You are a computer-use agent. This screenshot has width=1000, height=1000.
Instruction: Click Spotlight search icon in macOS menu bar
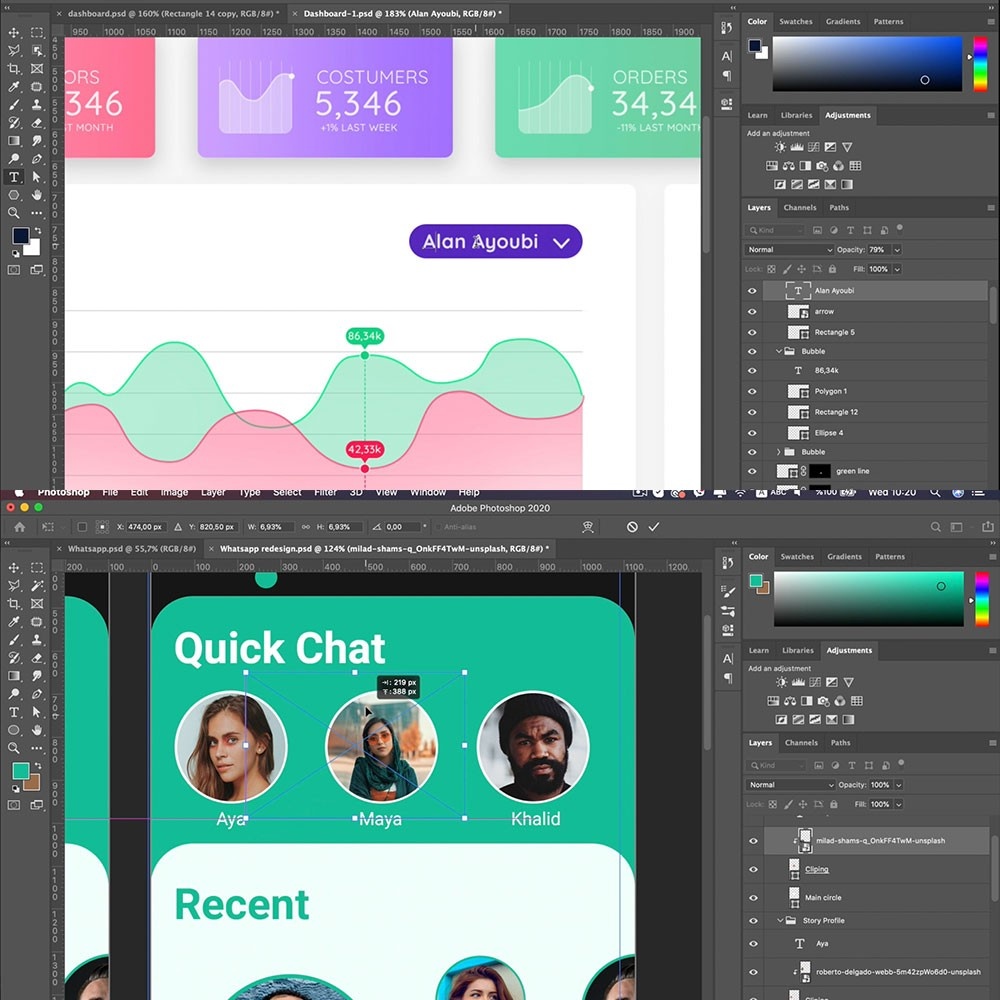click(x=934, y=492)
